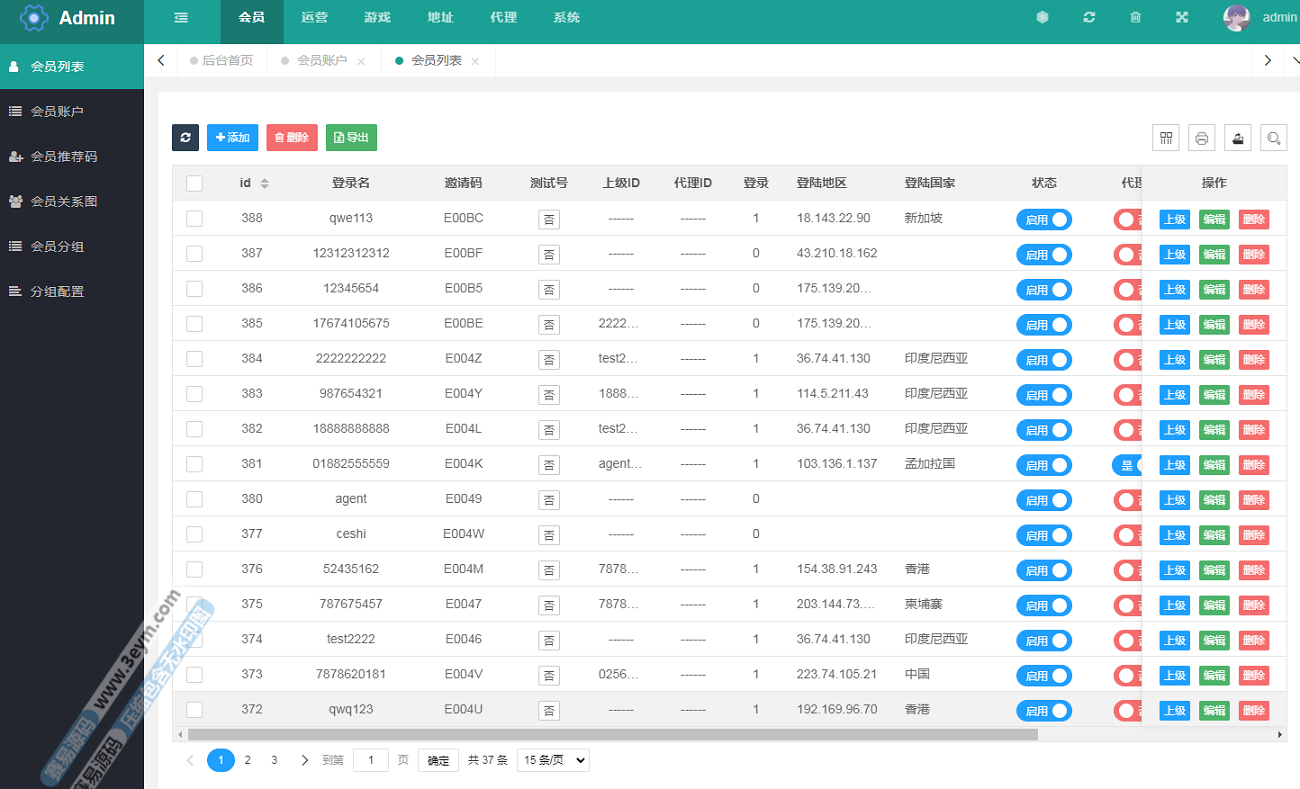Click the fullscreen icon in top header
Viewport: 1300px width, 789px height.
(x=1181, y=17)
